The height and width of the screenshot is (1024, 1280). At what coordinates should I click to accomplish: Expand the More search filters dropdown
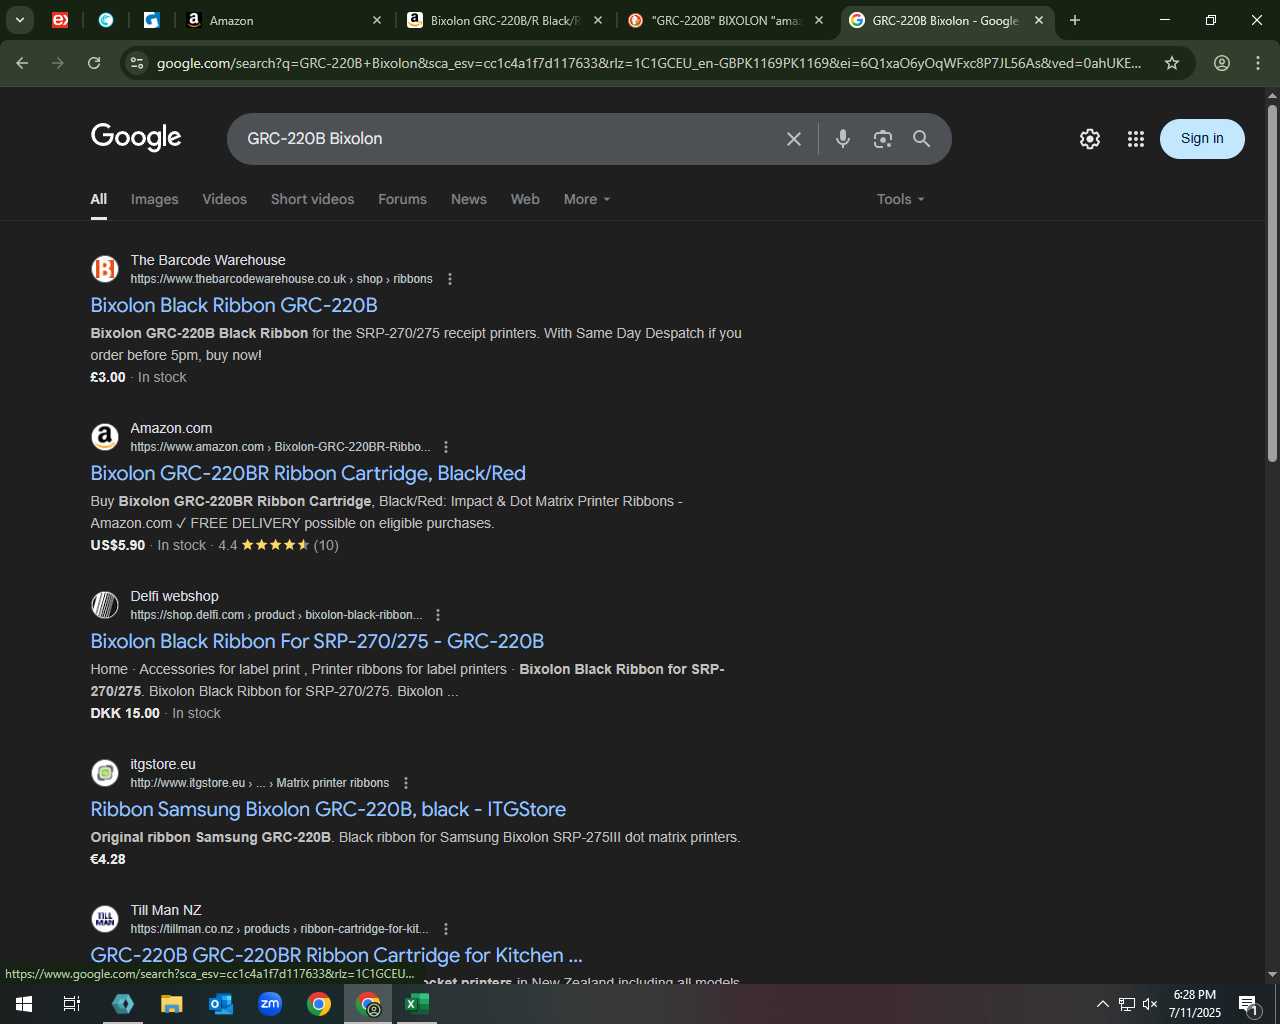point(587,199)
